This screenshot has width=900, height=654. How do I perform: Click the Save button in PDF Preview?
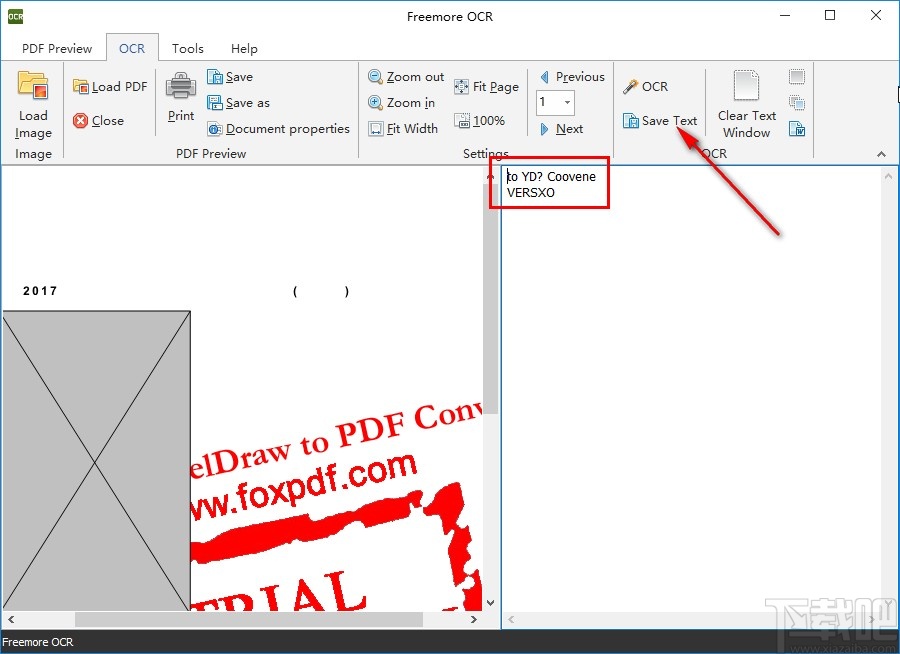(x=230, y=76)
